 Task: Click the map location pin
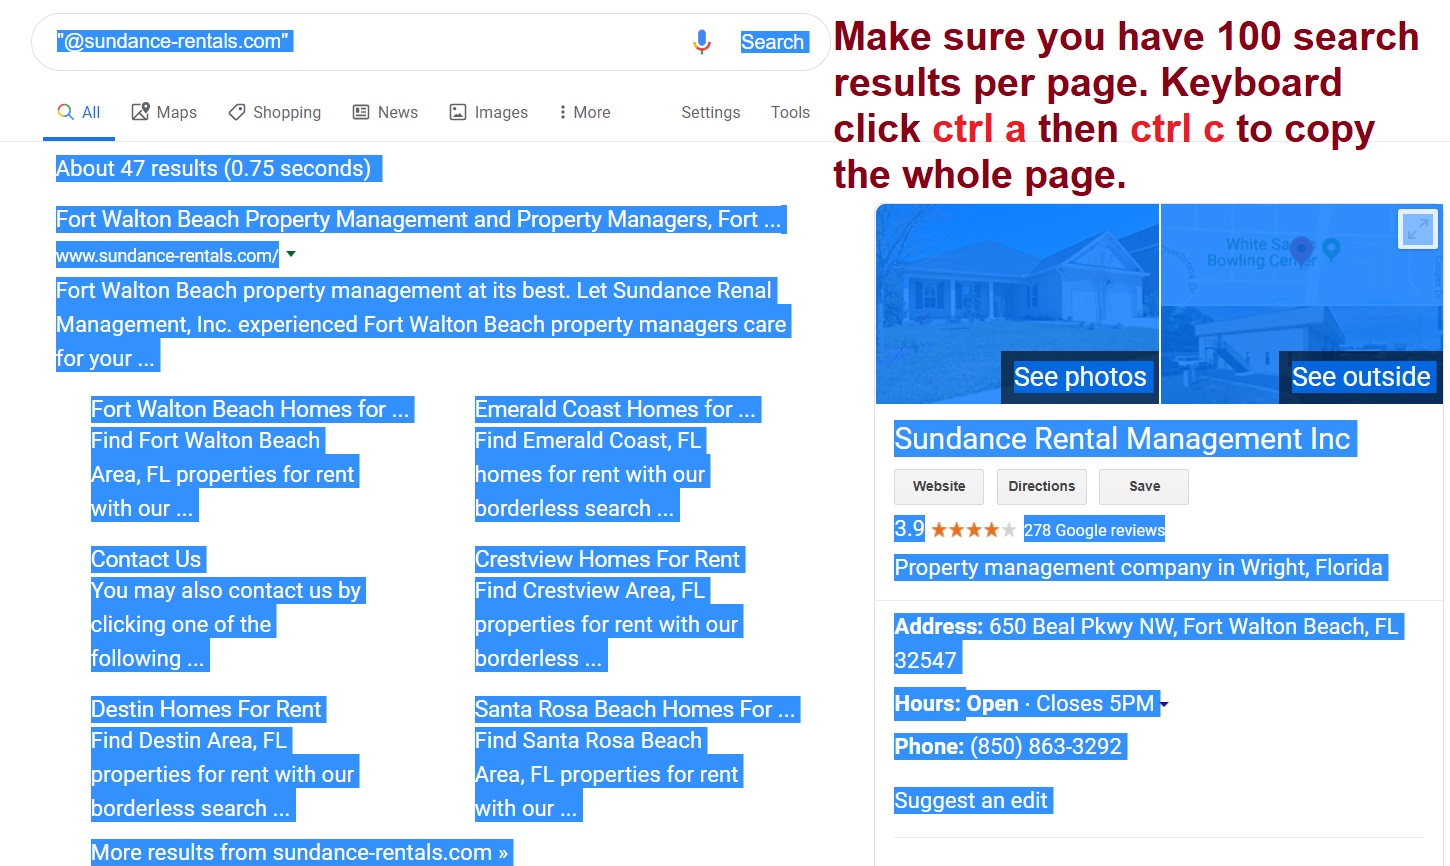tap(1301, 249)
